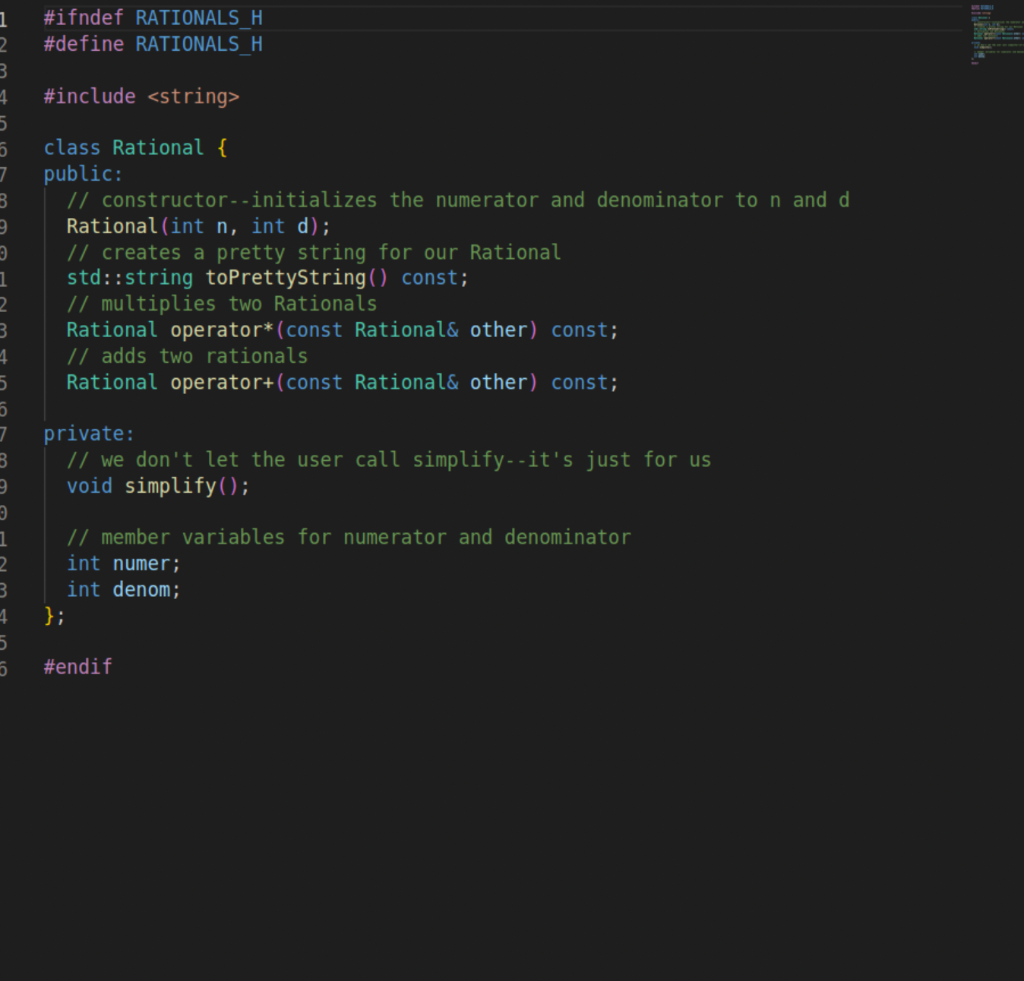The height and width of the screenshot is (981, 1024).
Task: Select the class keyword before Rational
Action: tap(72, 147)
